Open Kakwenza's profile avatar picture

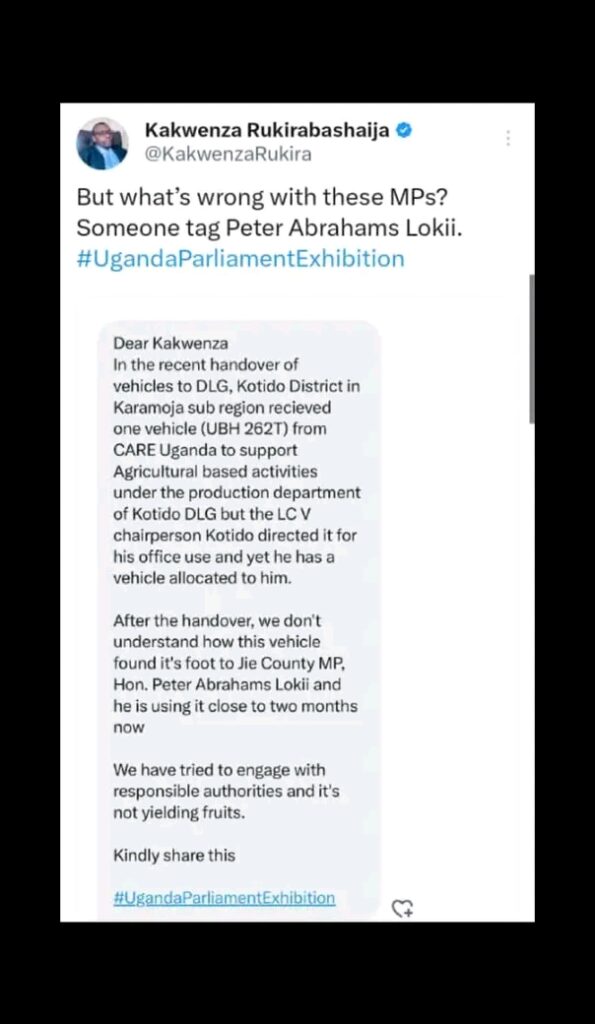click(102, 143)
